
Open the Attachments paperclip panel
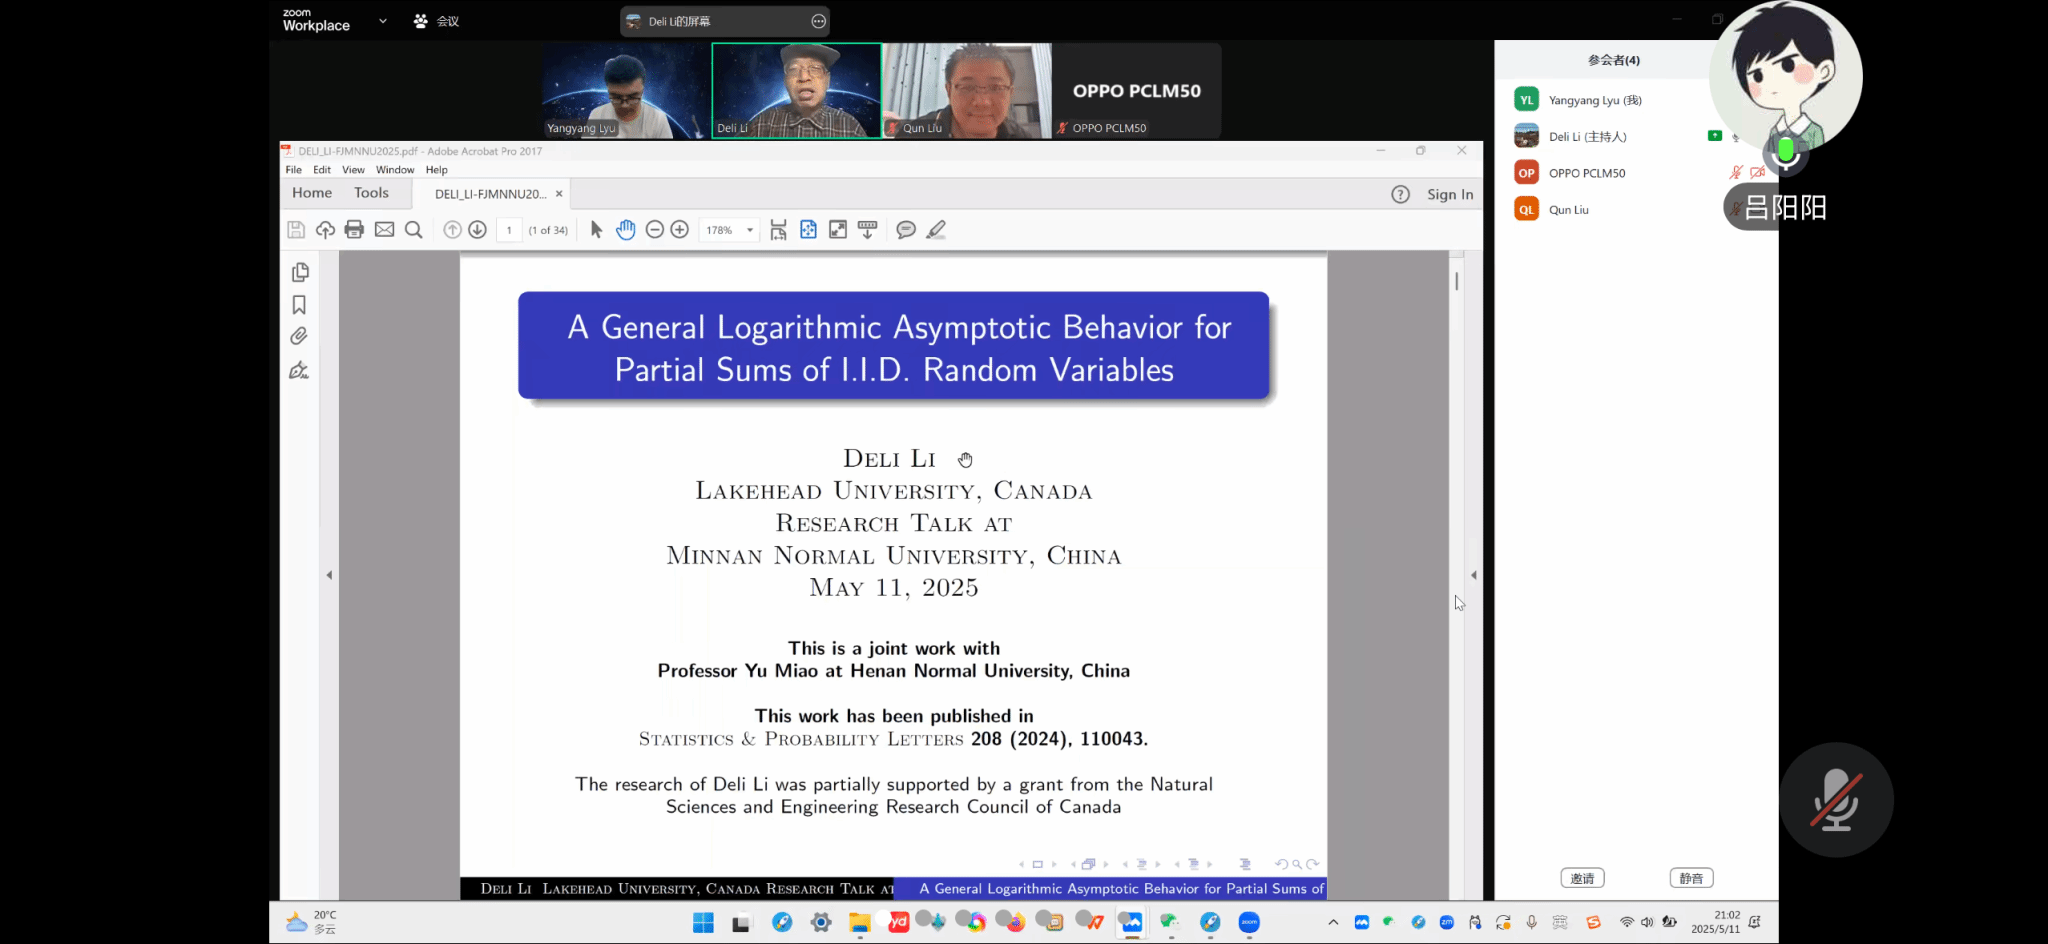(x=299, y=337)
